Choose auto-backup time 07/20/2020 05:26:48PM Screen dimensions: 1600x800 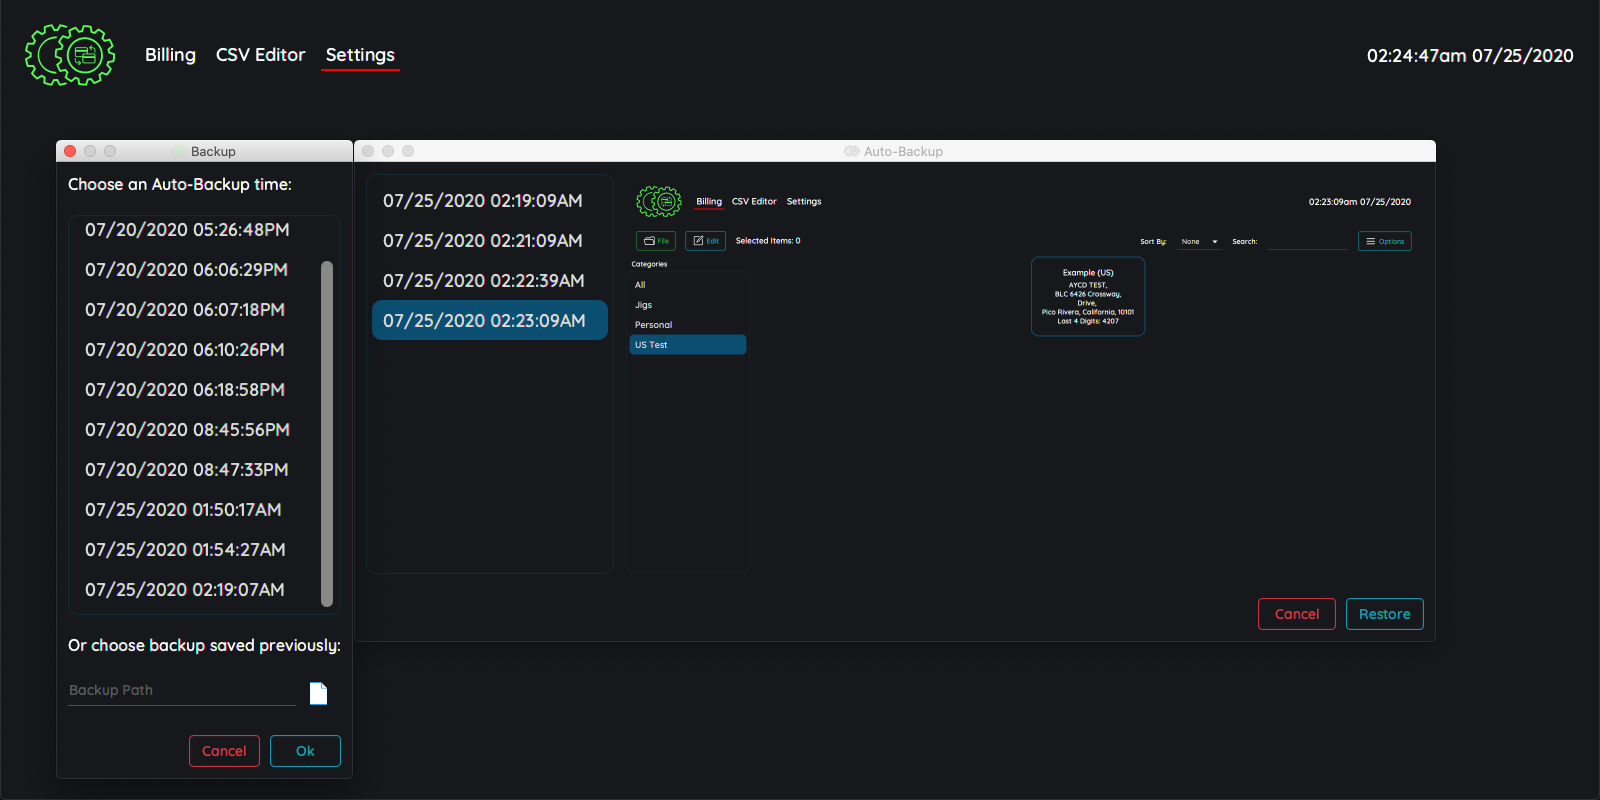click(187, 230)
